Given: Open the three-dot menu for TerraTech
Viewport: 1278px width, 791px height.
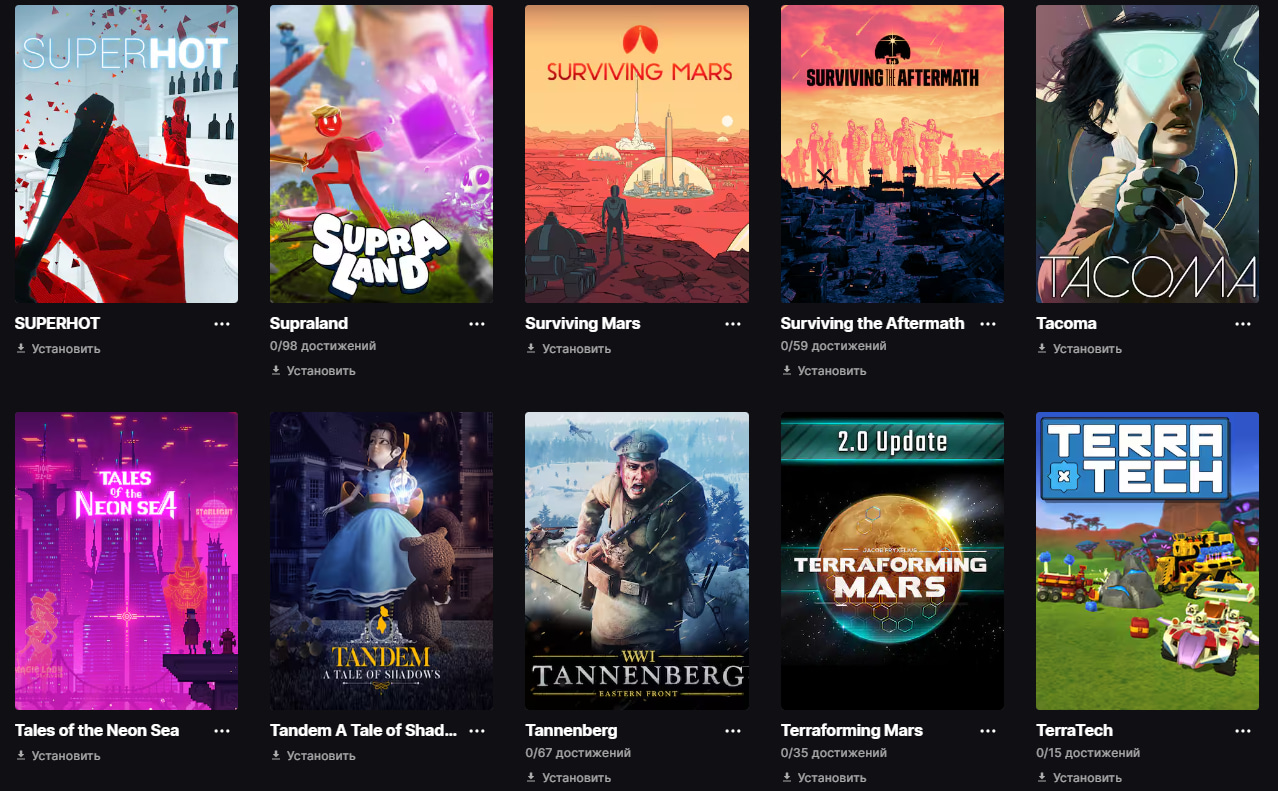Looking at the screenshot, I should (1243, 731).
